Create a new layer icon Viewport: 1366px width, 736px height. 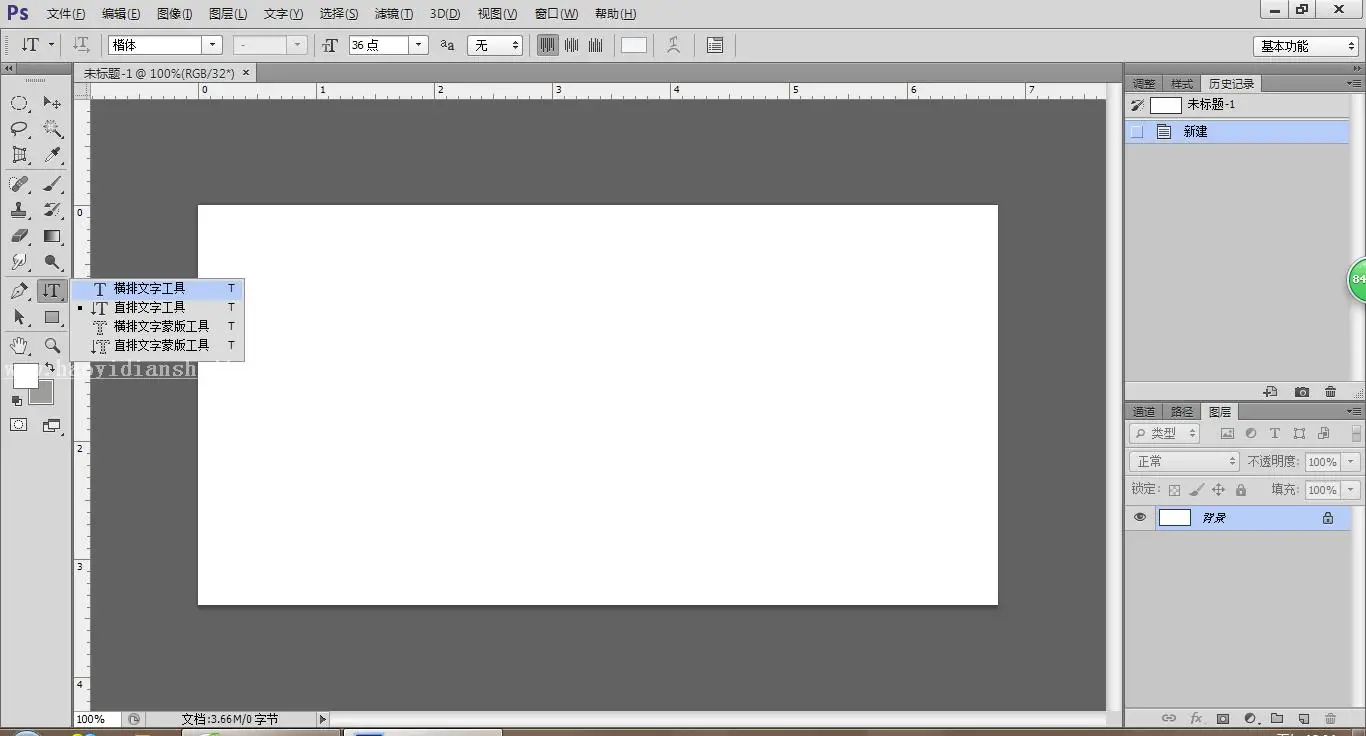[x=1304, y=718]
